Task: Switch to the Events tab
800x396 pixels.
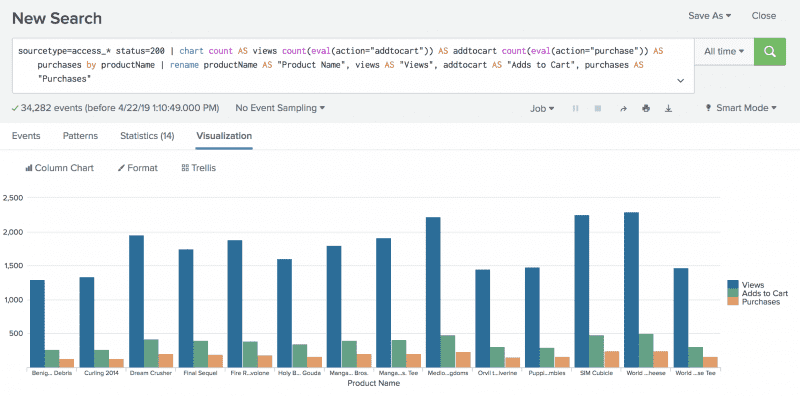Action: click(x=26, y=136)
